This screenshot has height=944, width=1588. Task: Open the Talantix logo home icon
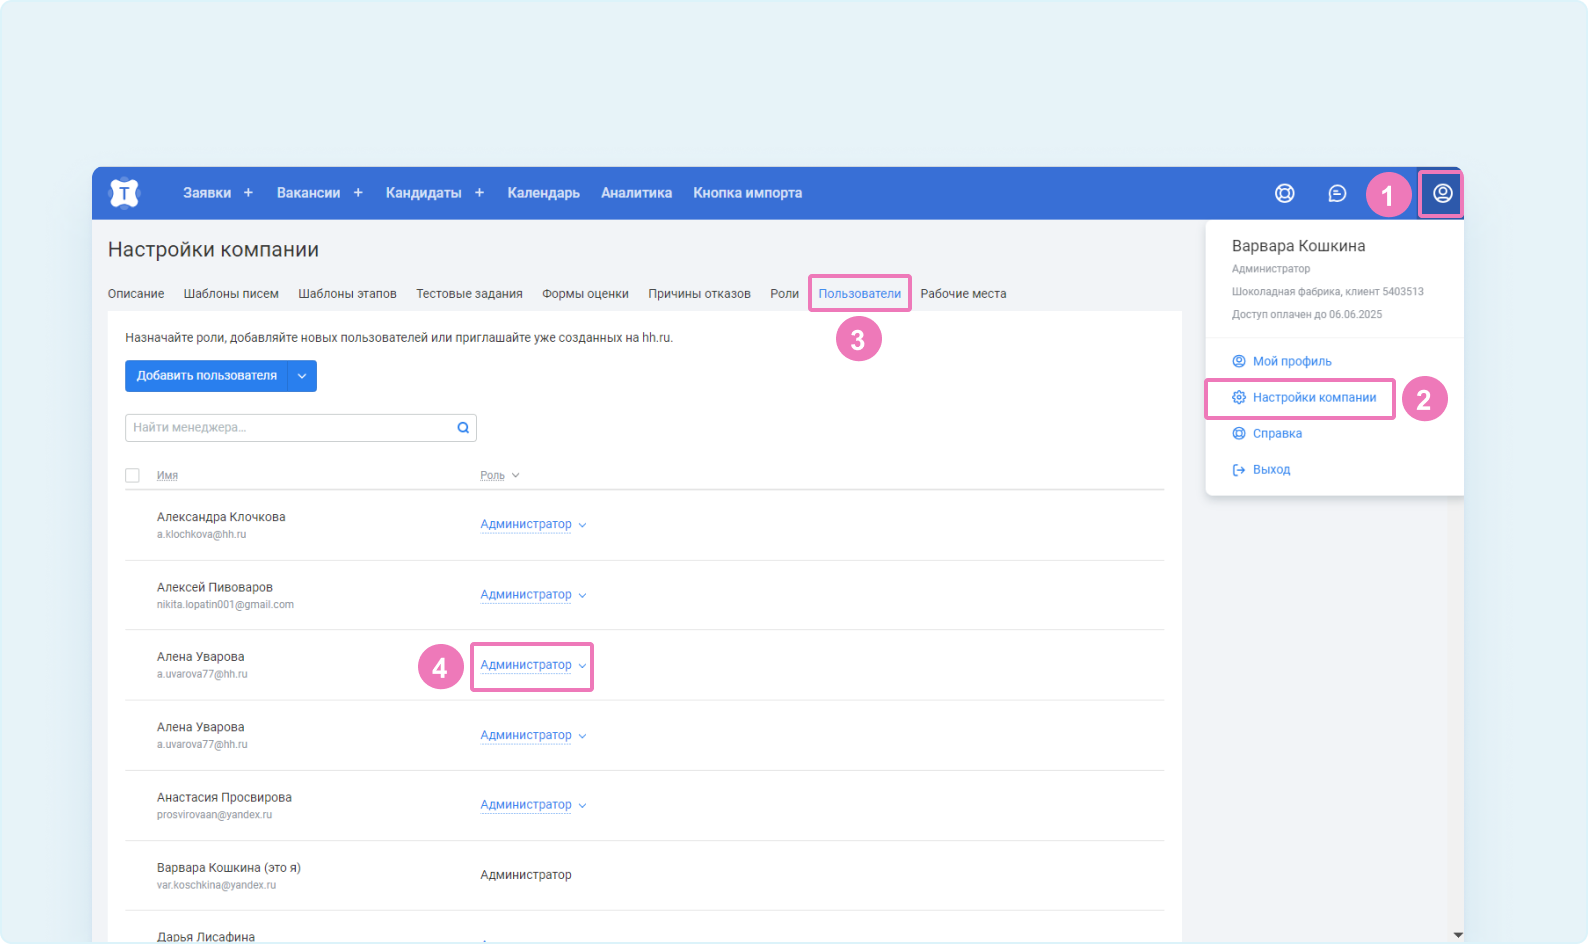(x=124, y=193)
